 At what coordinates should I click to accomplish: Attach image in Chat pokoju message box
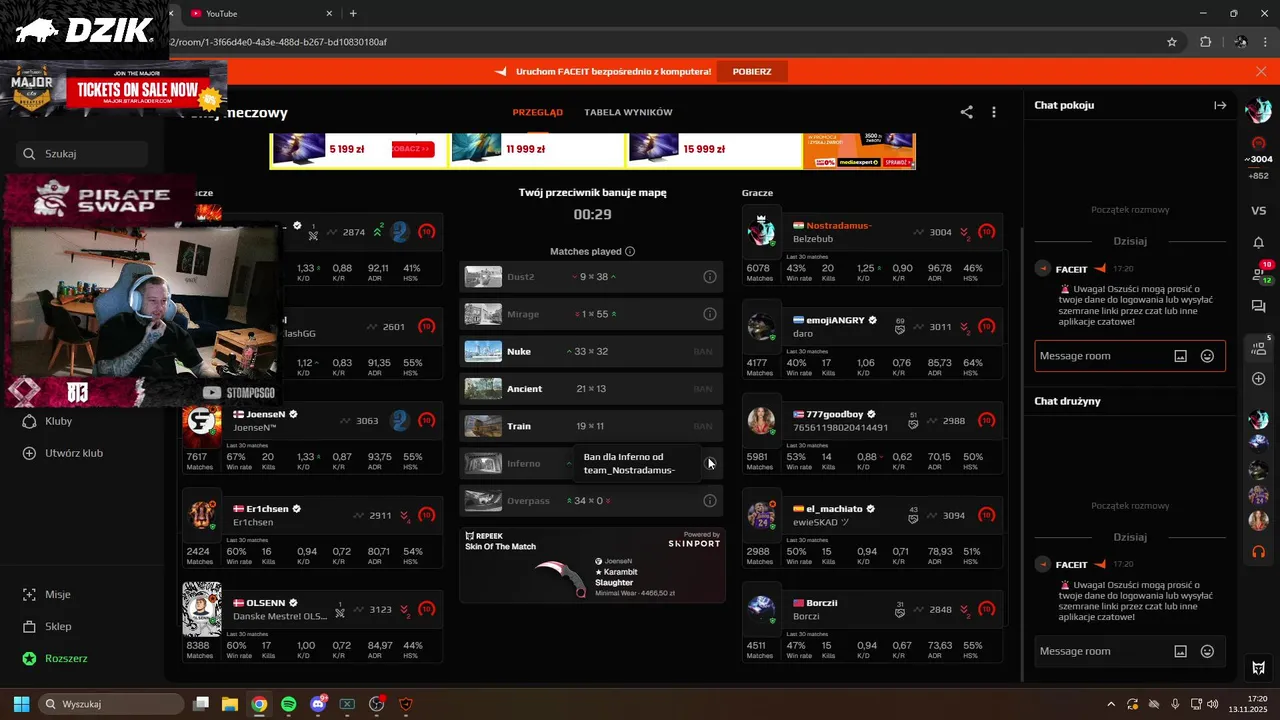click(x=1180, y=356)
